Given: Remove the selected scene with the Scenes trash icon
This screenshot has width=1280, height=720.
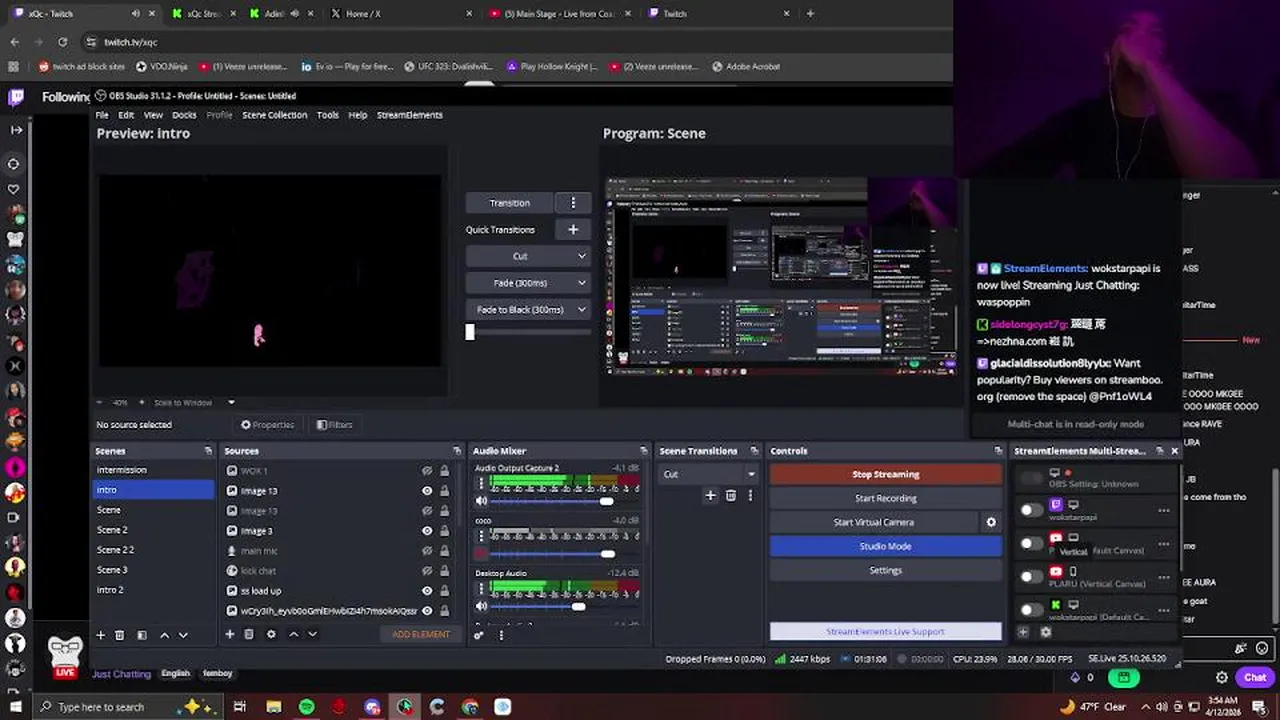Looking at the screenshot, I should click(x=119, y=635).
